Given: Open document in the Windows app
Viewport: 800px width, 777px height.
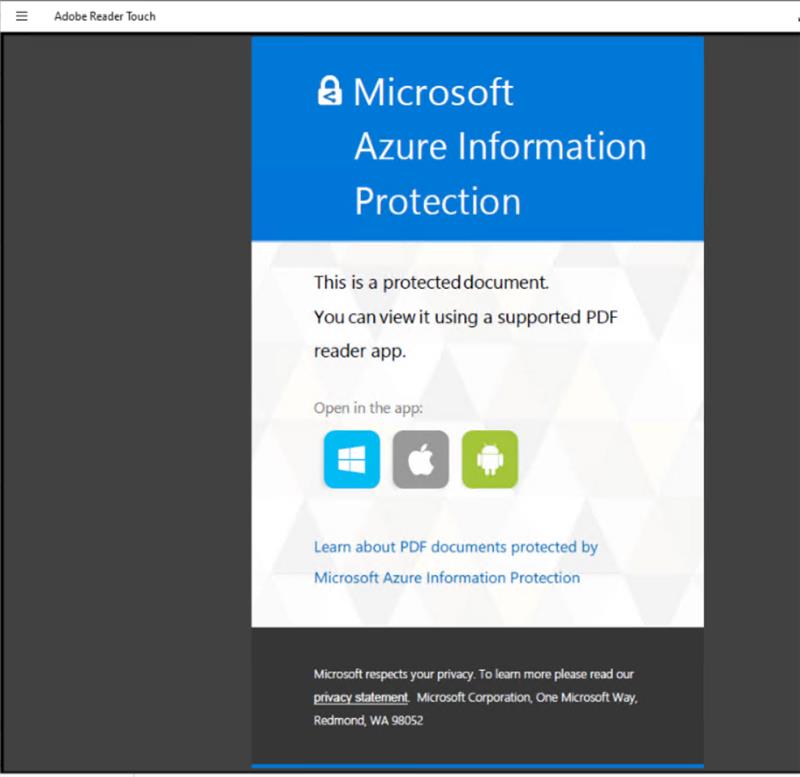Looking at the screenshot, I should pos(352,459).
